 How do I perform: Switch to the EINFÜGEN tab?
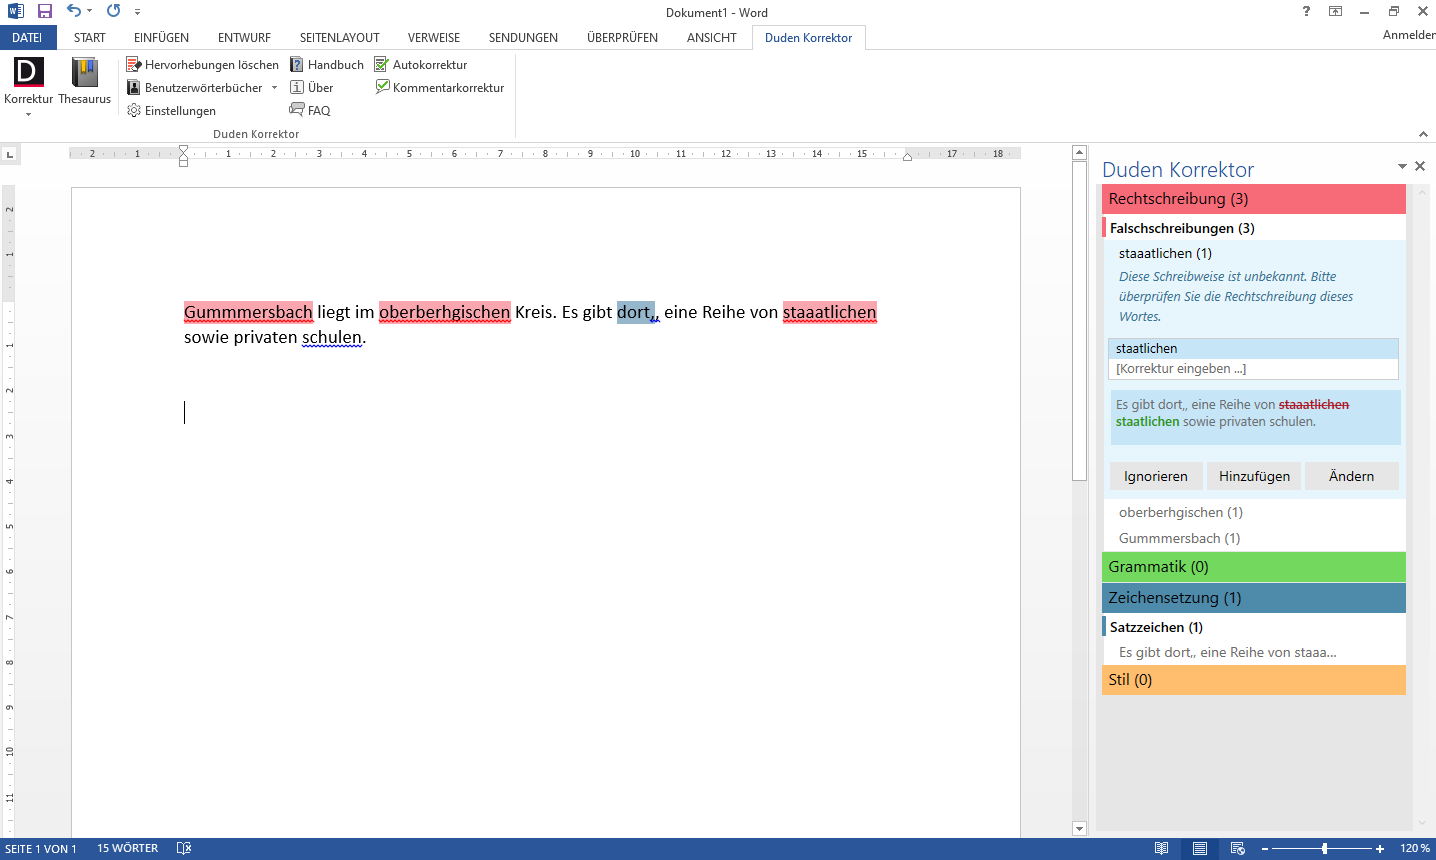coord(161,38)
